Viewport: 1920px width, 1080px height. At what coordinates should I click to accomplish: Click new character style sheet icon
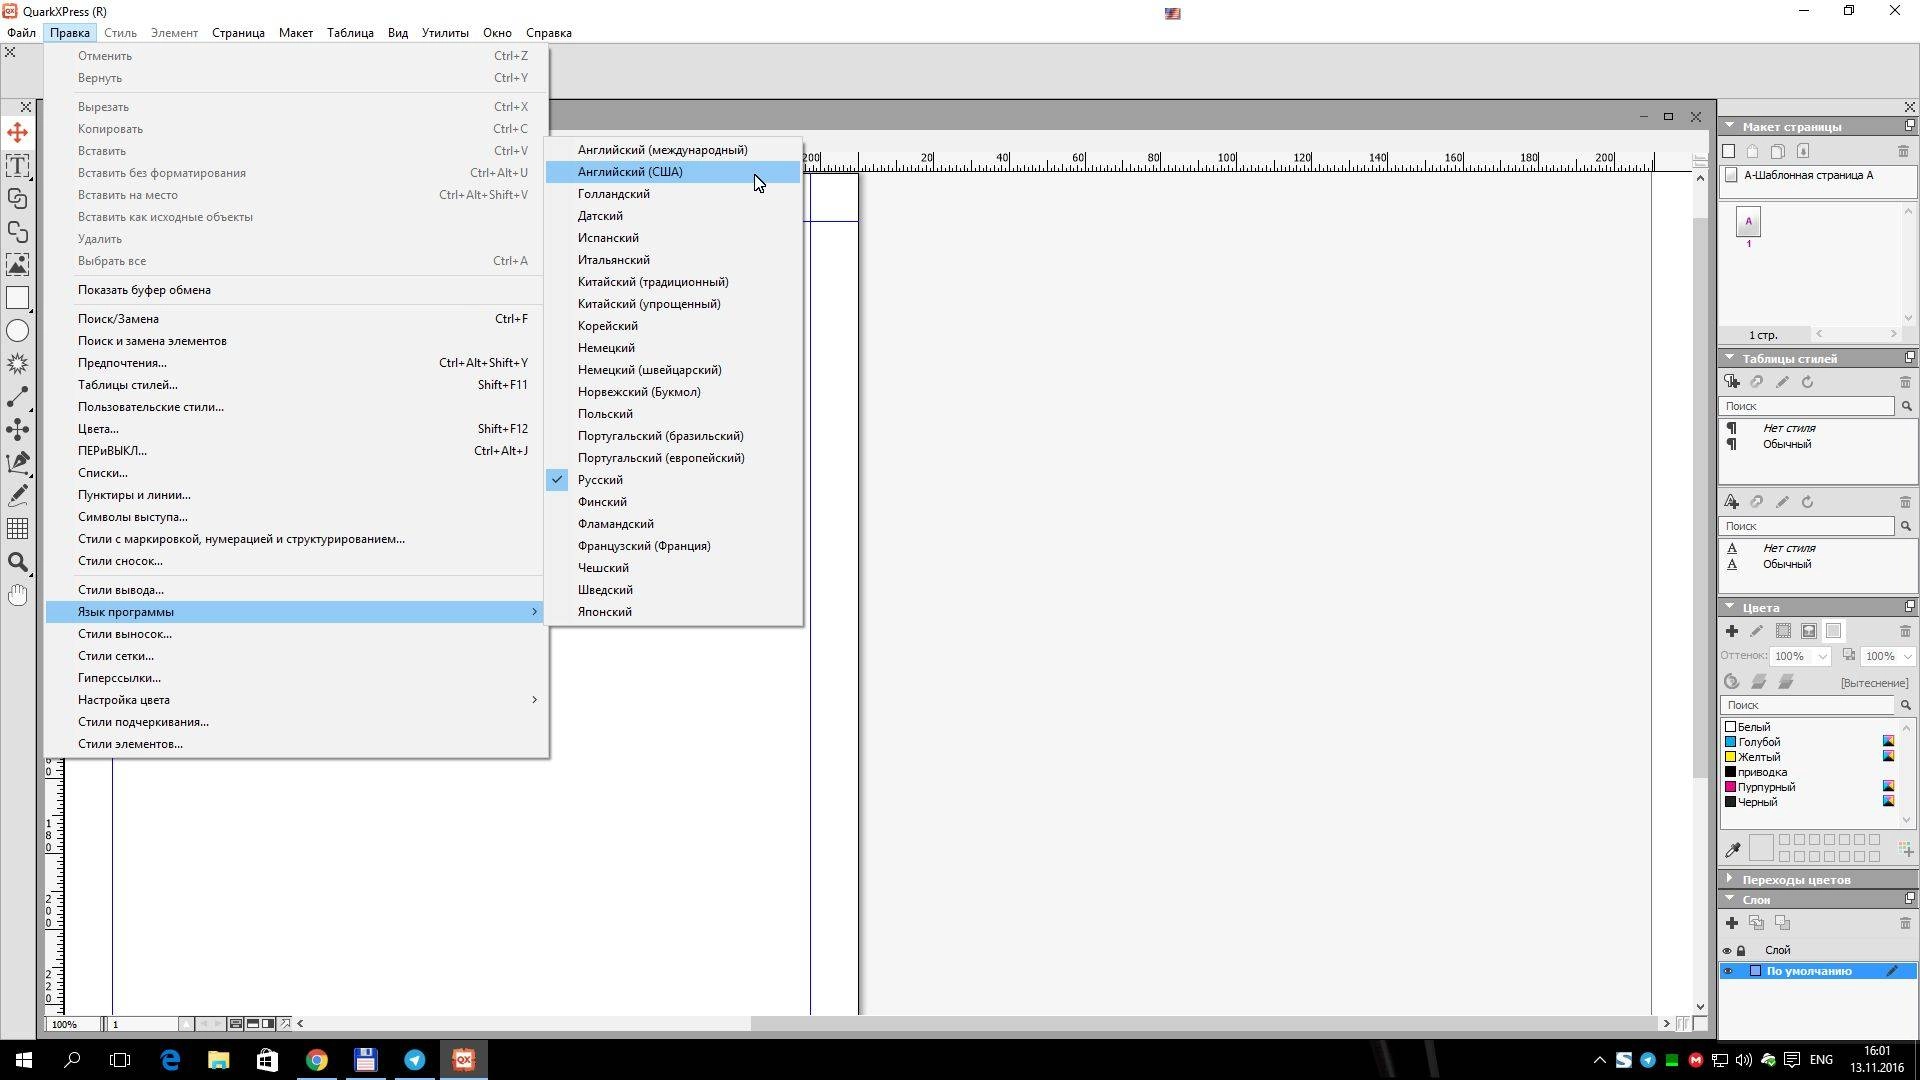click(1732, 502)
